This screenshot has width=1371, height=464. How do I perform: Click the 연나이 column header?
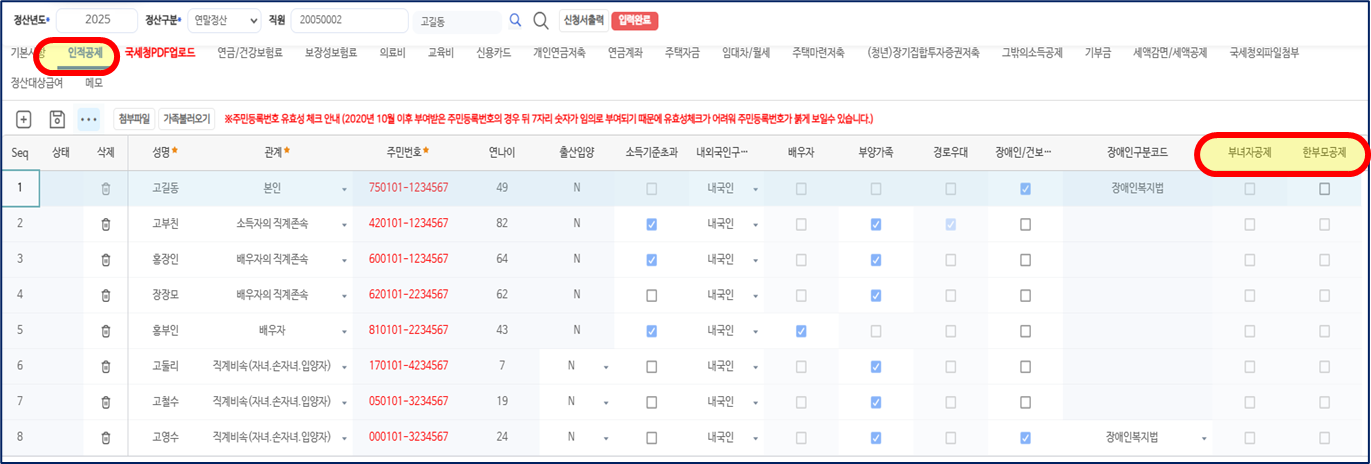(500, 152)
